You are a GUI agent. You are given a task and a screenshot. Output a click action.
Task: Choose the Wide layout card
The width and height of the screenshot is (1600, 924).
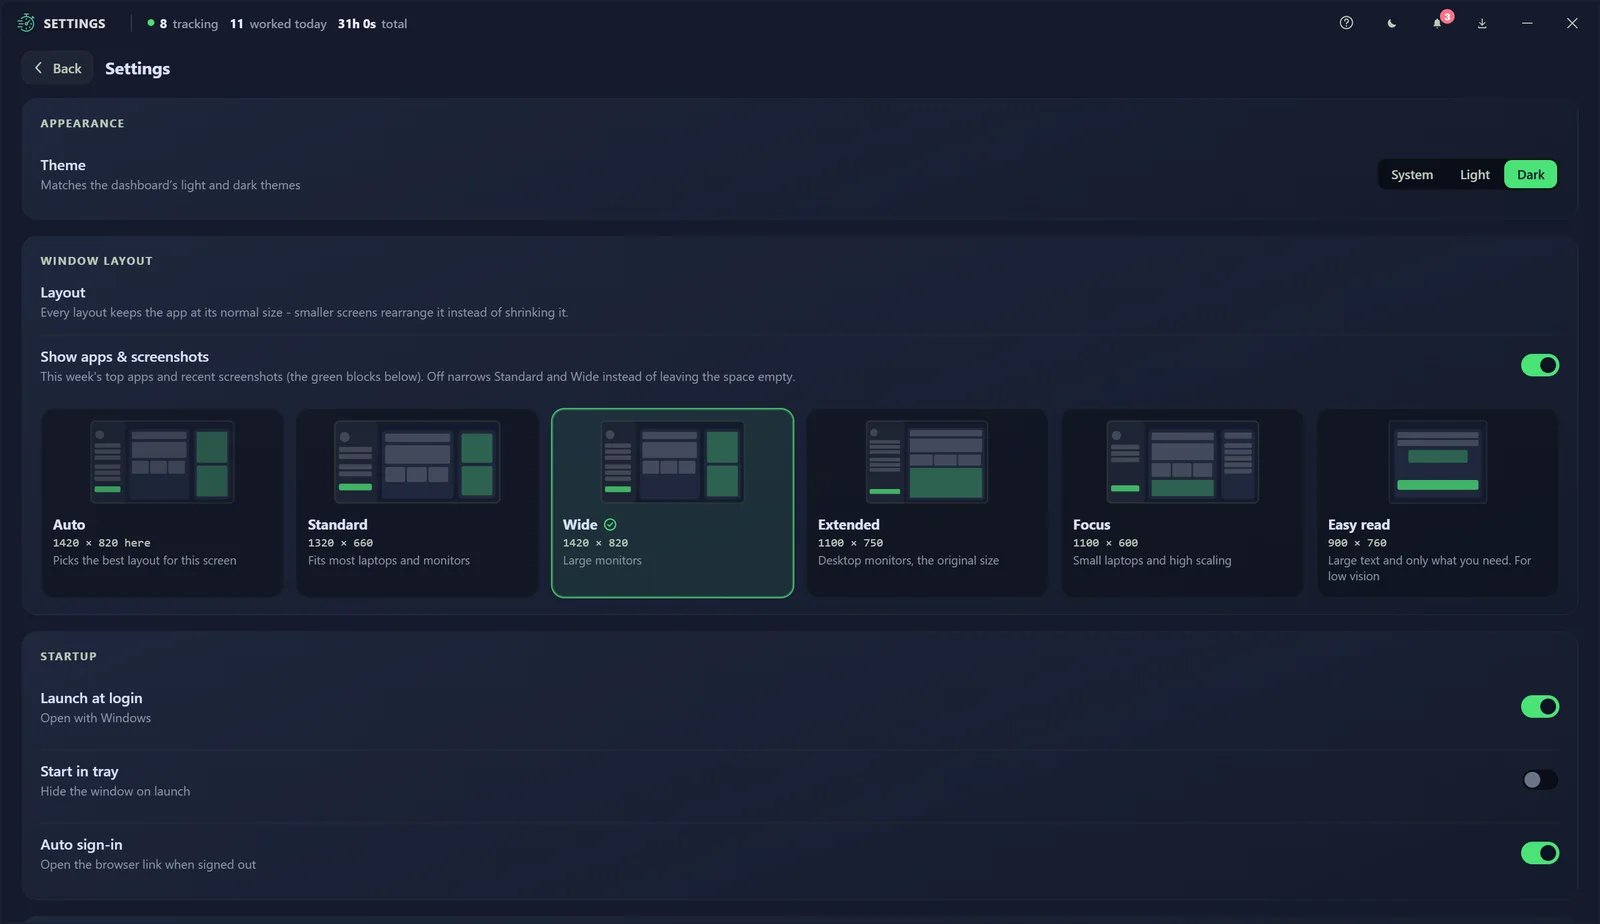click(x=672, y=503)
